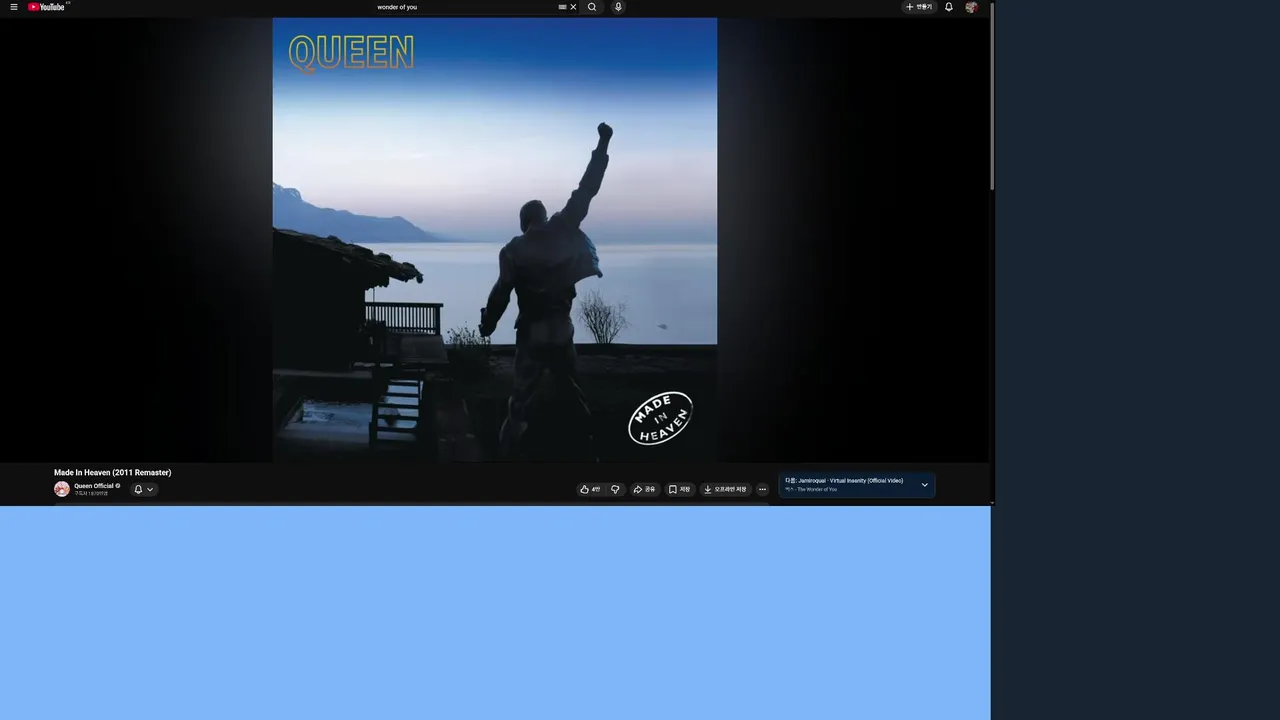The image size is (1280, 720).
Task: Open the on-screen keyboard icon in the search bar
Action: (x=562, y=7)
